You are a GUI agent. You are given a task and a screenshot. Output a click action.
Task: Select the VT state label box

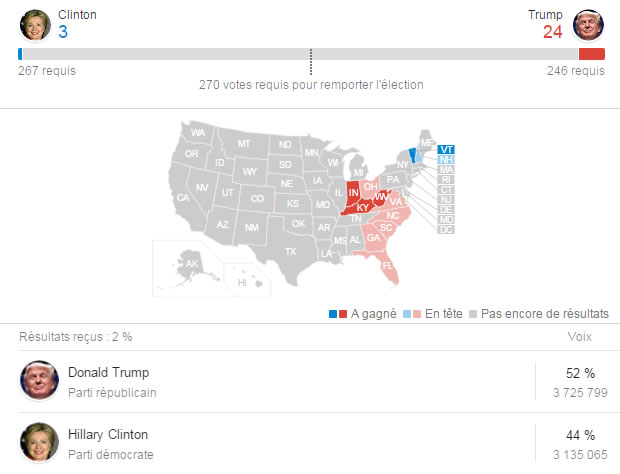click(x=446, y=149)
